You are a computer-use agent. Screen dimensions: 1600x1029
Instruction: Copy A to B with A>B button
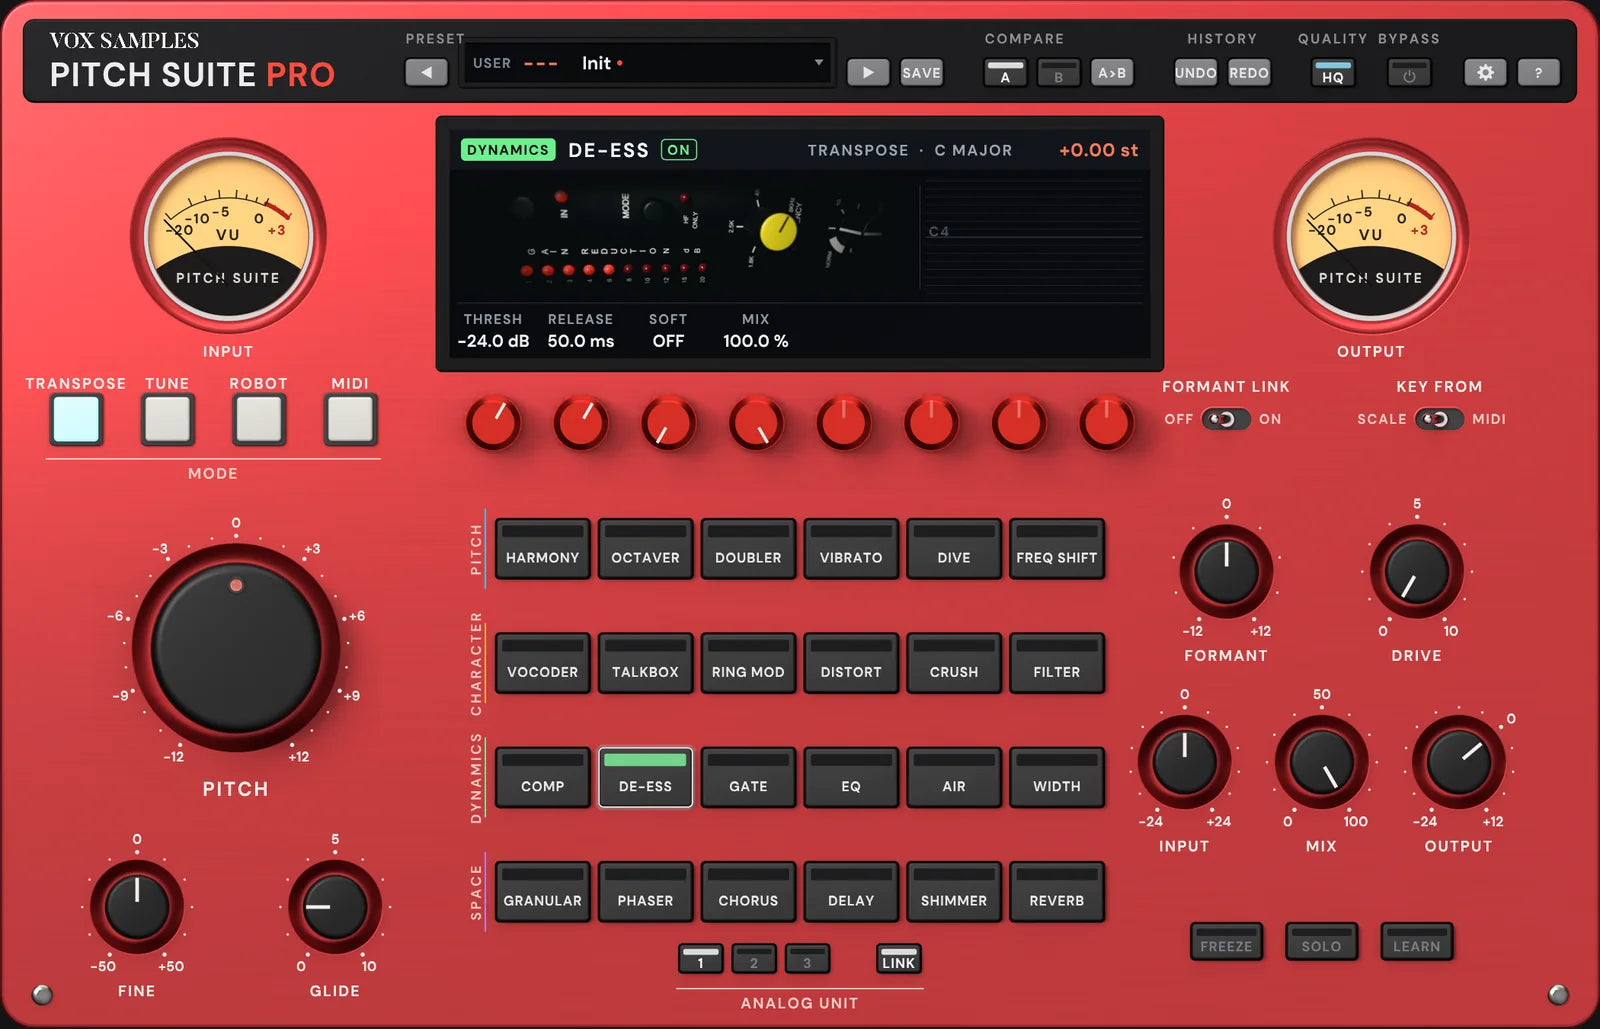[x=1112, y=73]
